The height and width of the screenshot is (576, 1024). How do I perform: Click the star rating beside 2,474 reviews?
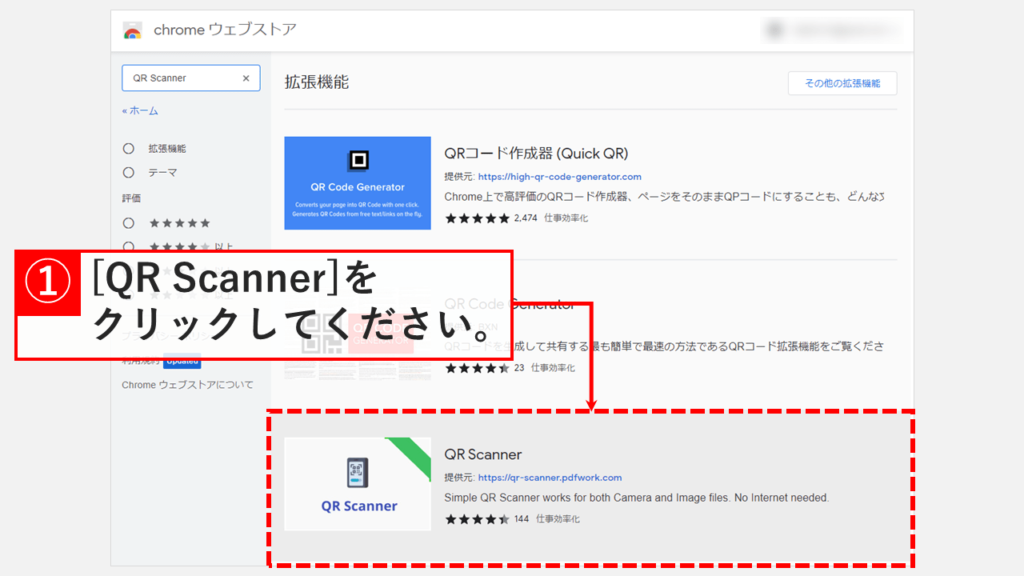[476, 218]
